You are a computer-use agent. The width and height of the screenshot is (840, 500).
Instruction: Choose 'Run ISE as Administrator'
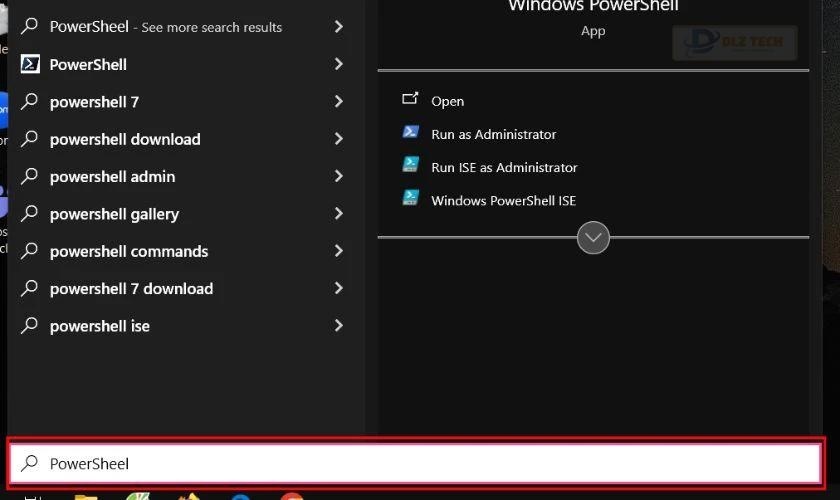504,168
